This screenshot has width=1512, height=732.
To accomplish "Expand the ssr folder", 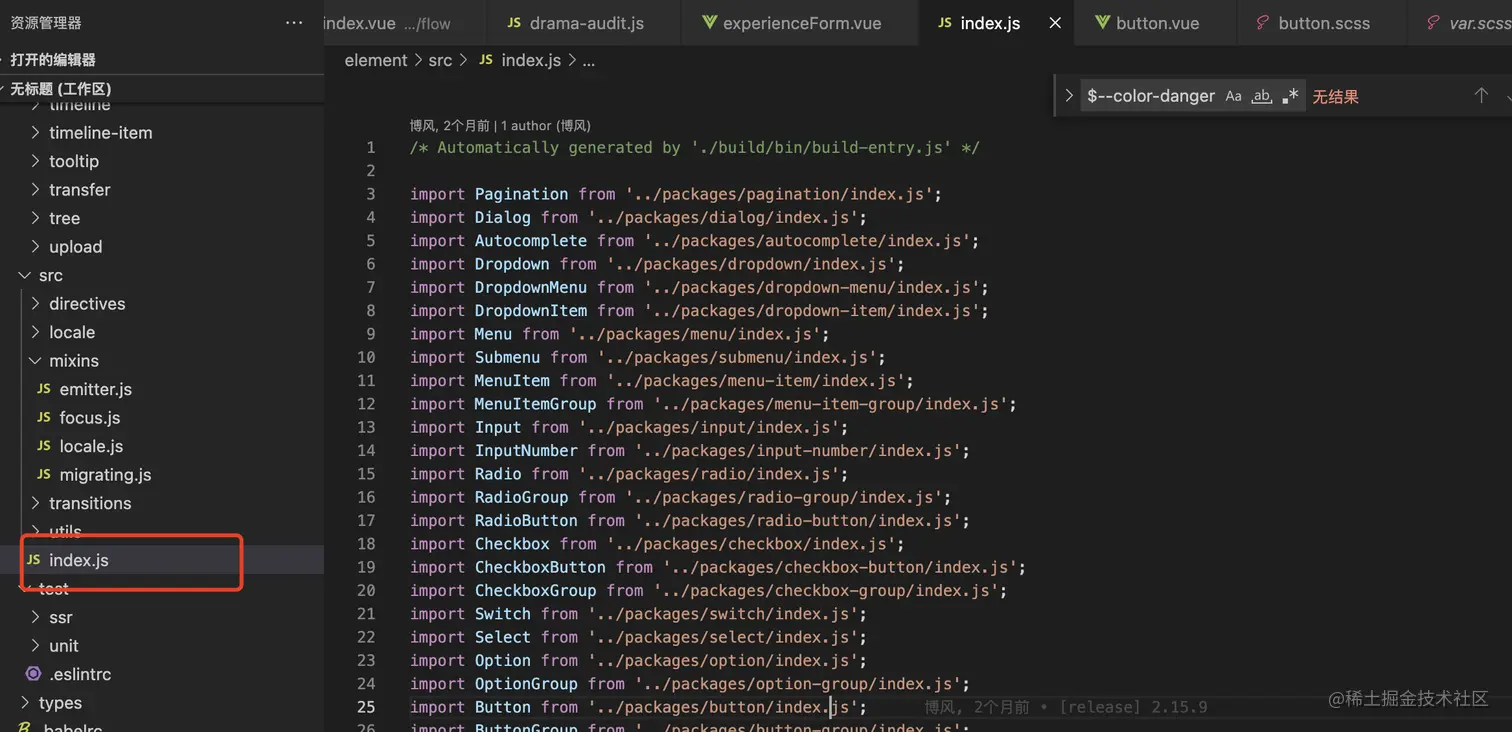I will point(61,617).
